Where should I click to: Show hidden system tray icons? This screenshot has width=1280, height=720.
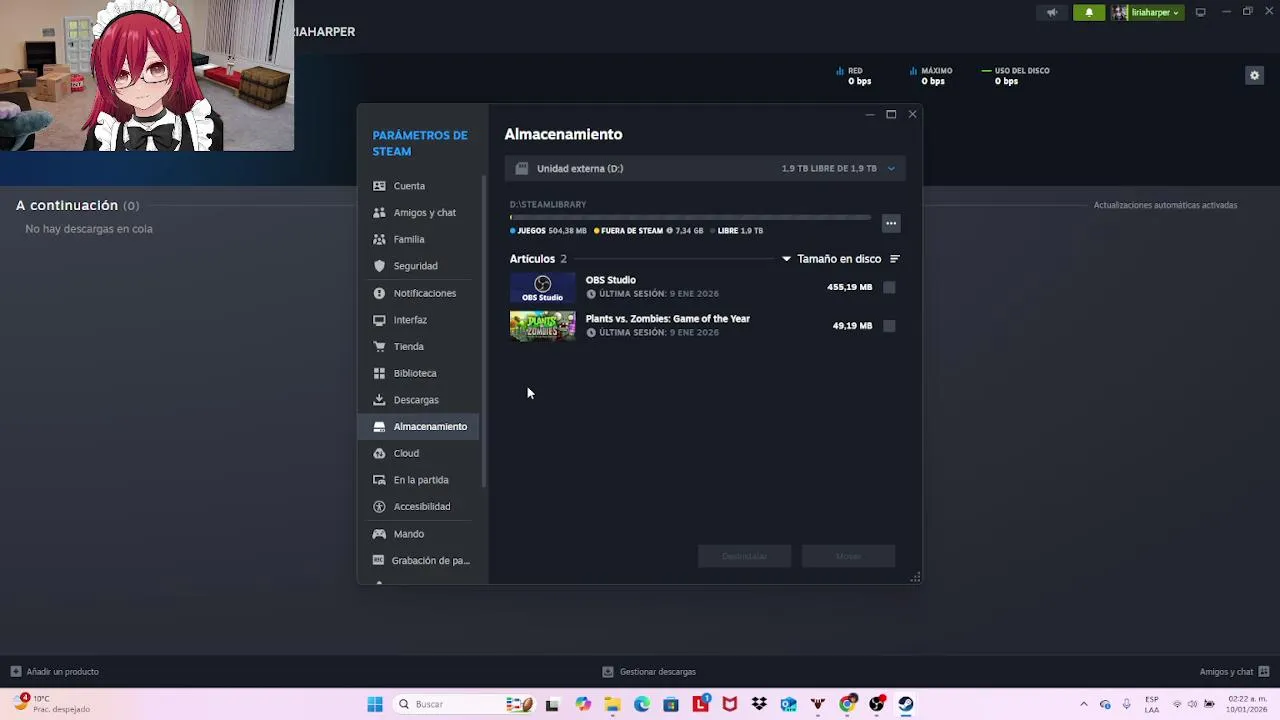(1083, 704)
